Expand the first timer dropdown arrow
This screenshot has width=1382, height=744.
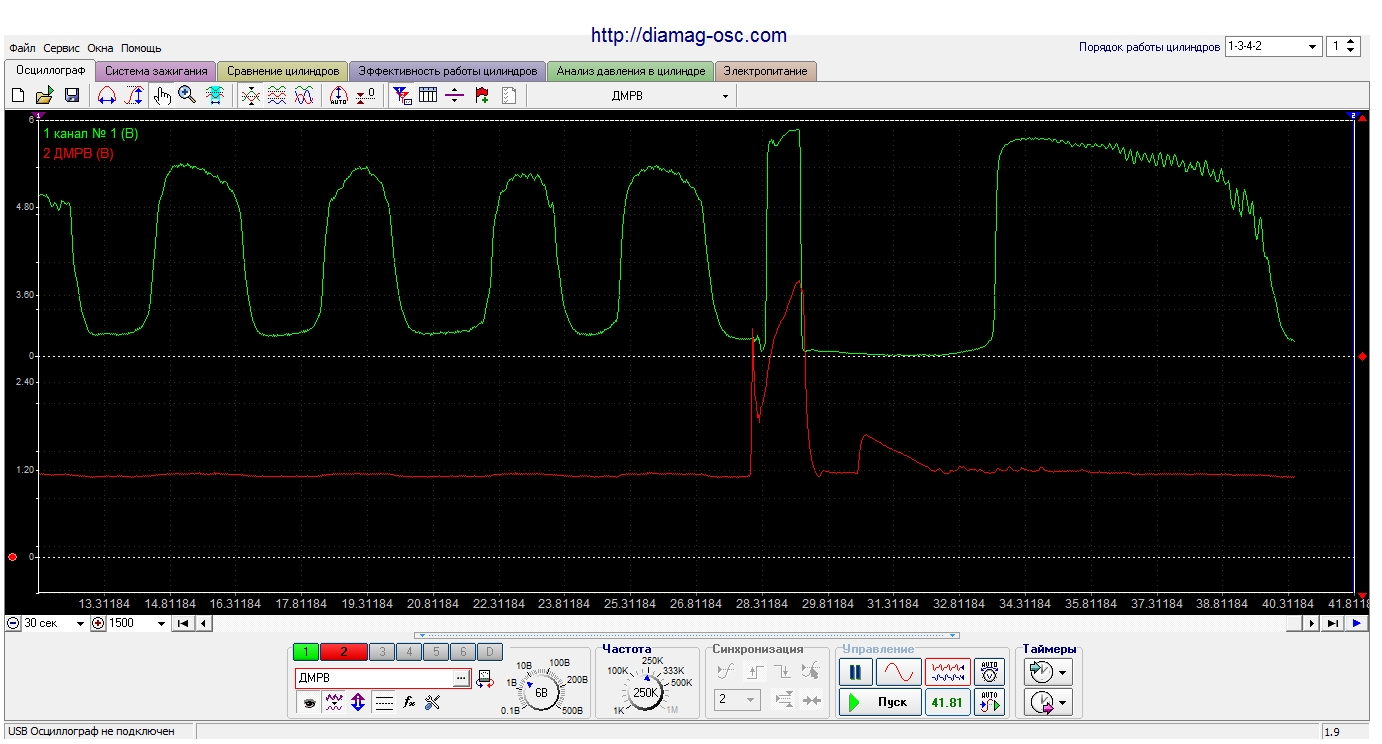coord(1064,672)
